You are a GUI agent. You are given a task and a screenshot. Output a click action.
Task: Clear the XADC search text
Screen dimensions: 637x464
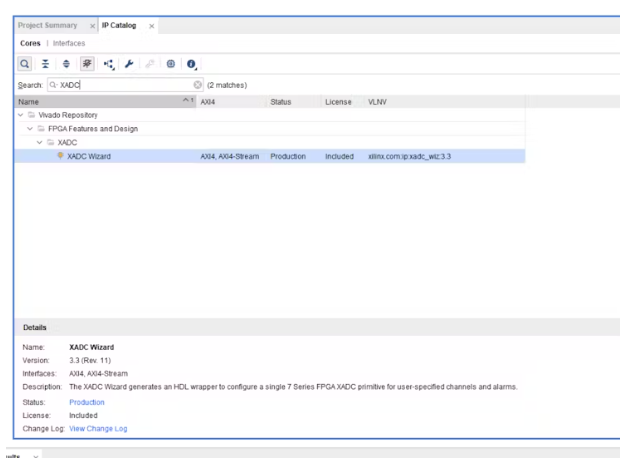tap(198, 85)
